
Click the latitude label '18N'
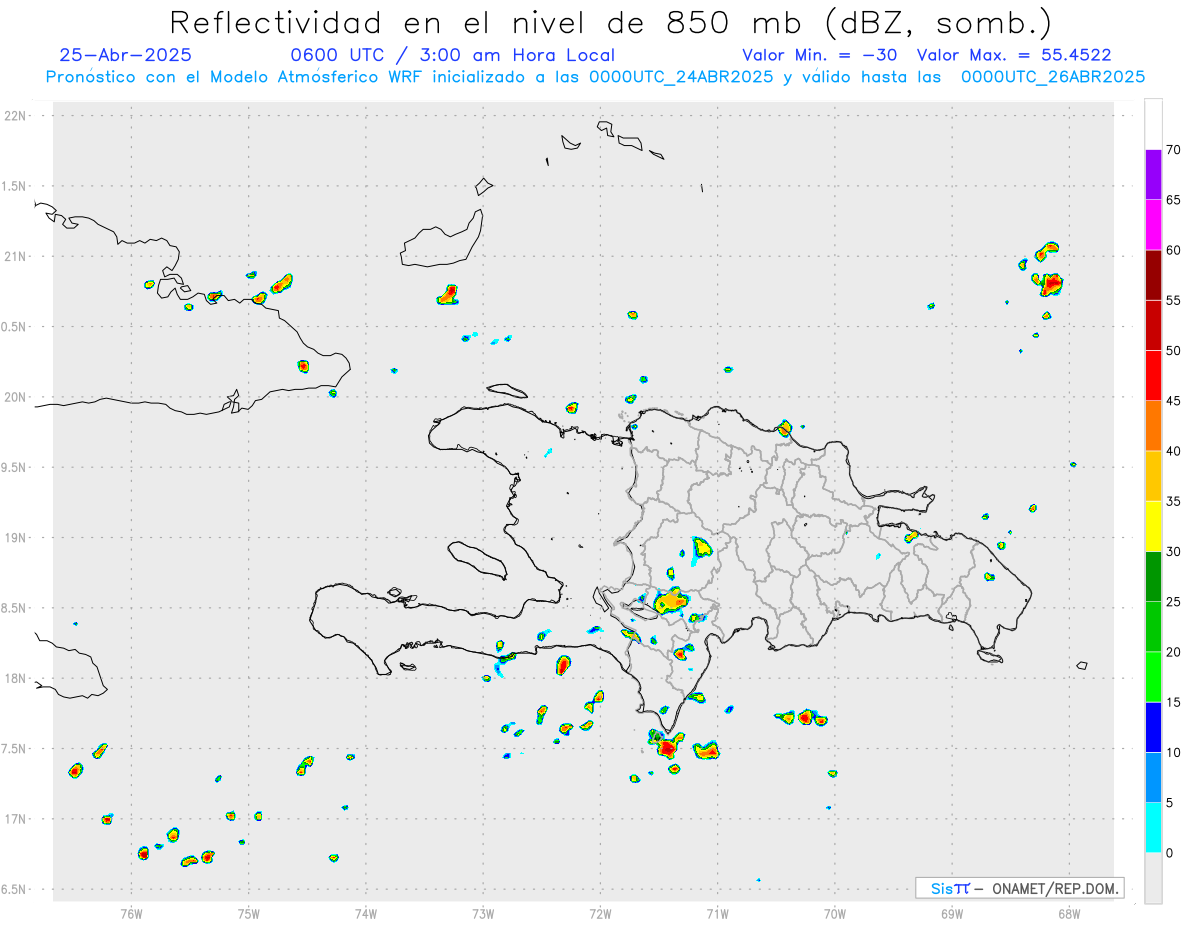pos(17,678)
